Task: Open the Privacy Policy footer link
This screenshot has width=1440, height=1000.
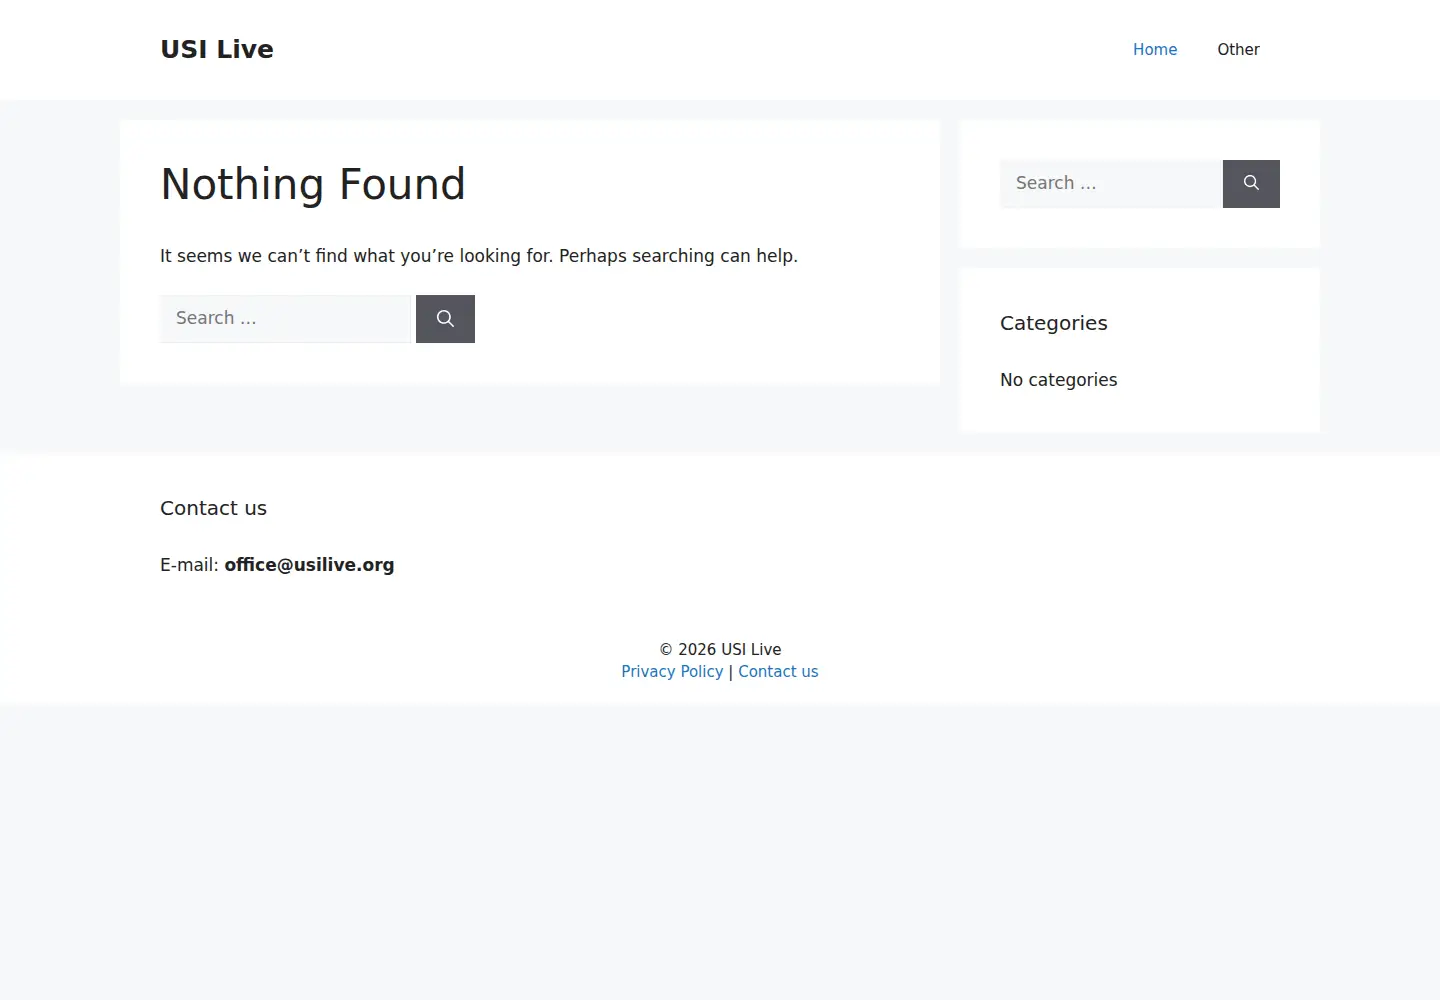Action: pyautogui.click(x=672, y=672)
